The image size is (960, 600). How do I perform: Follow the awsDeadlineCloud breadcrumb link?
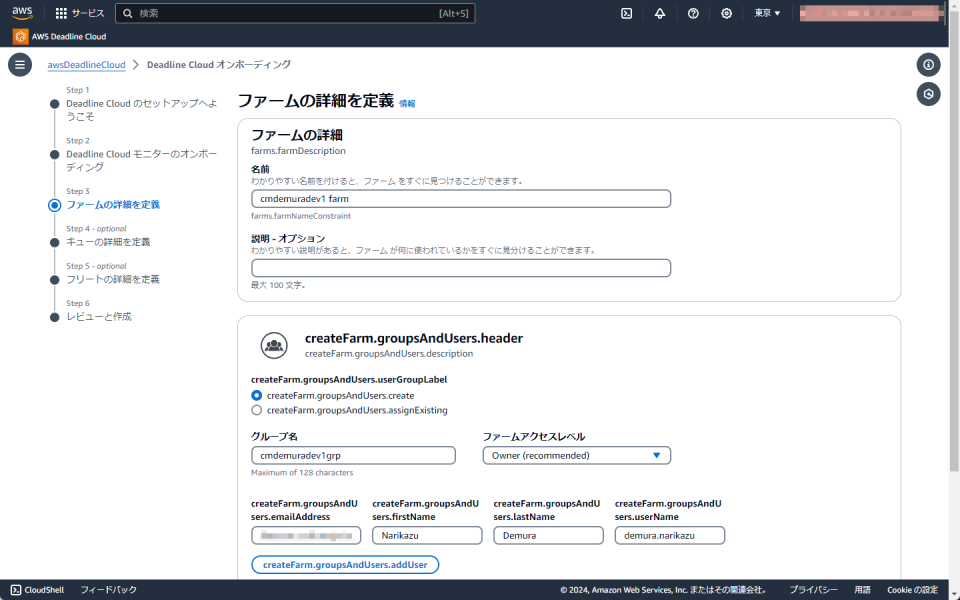click(x=86, y=64)
